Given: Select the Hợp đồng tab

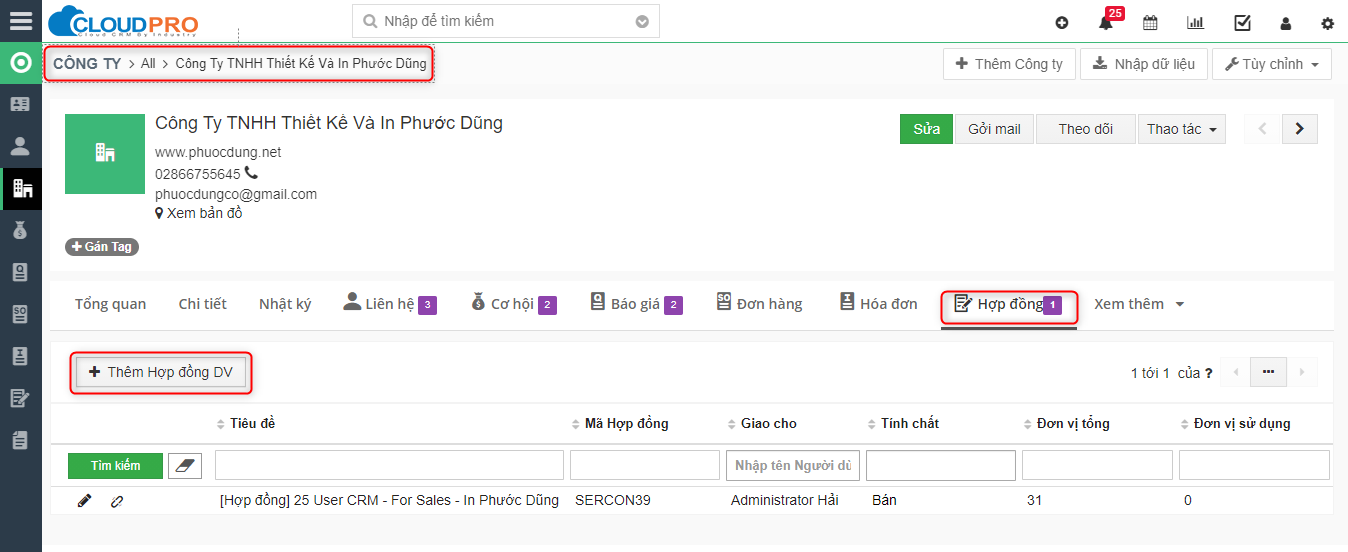Looking at the screenshot, I should [1008, 304].
